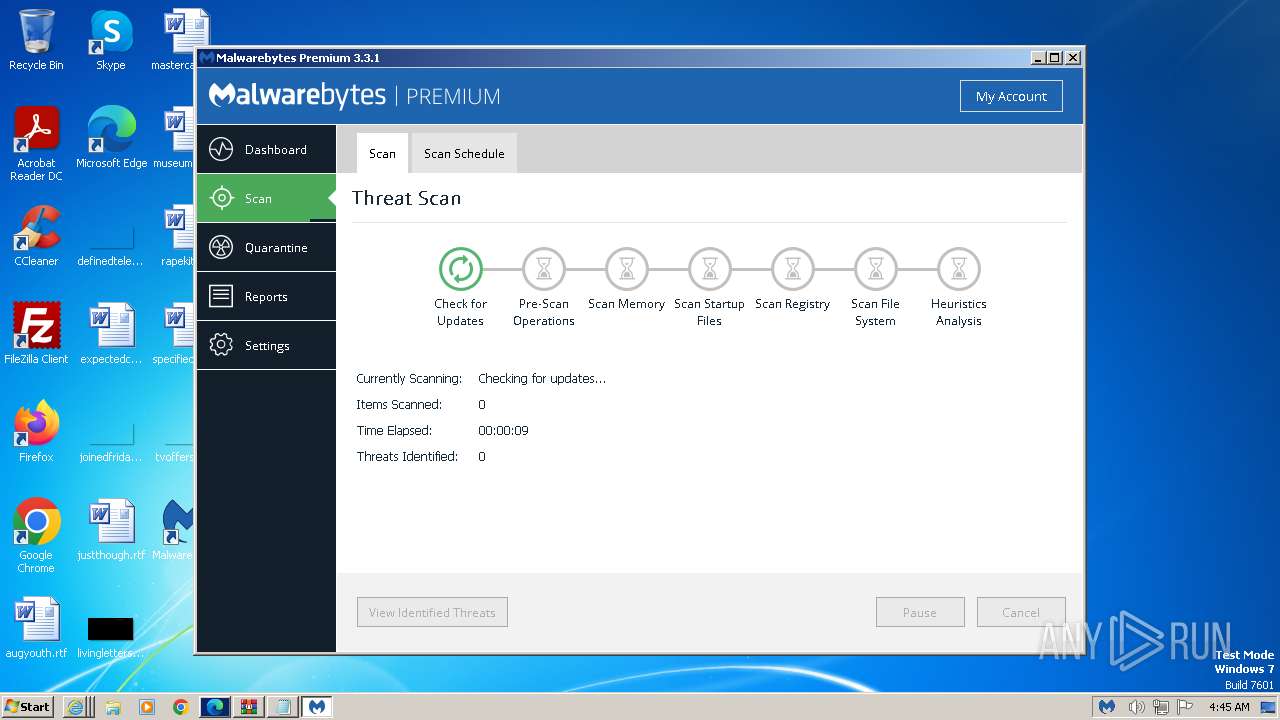This screenshot has height=720, width=1280.
Task: Open the Skype desktop shortcut
Action: [110, 40]
